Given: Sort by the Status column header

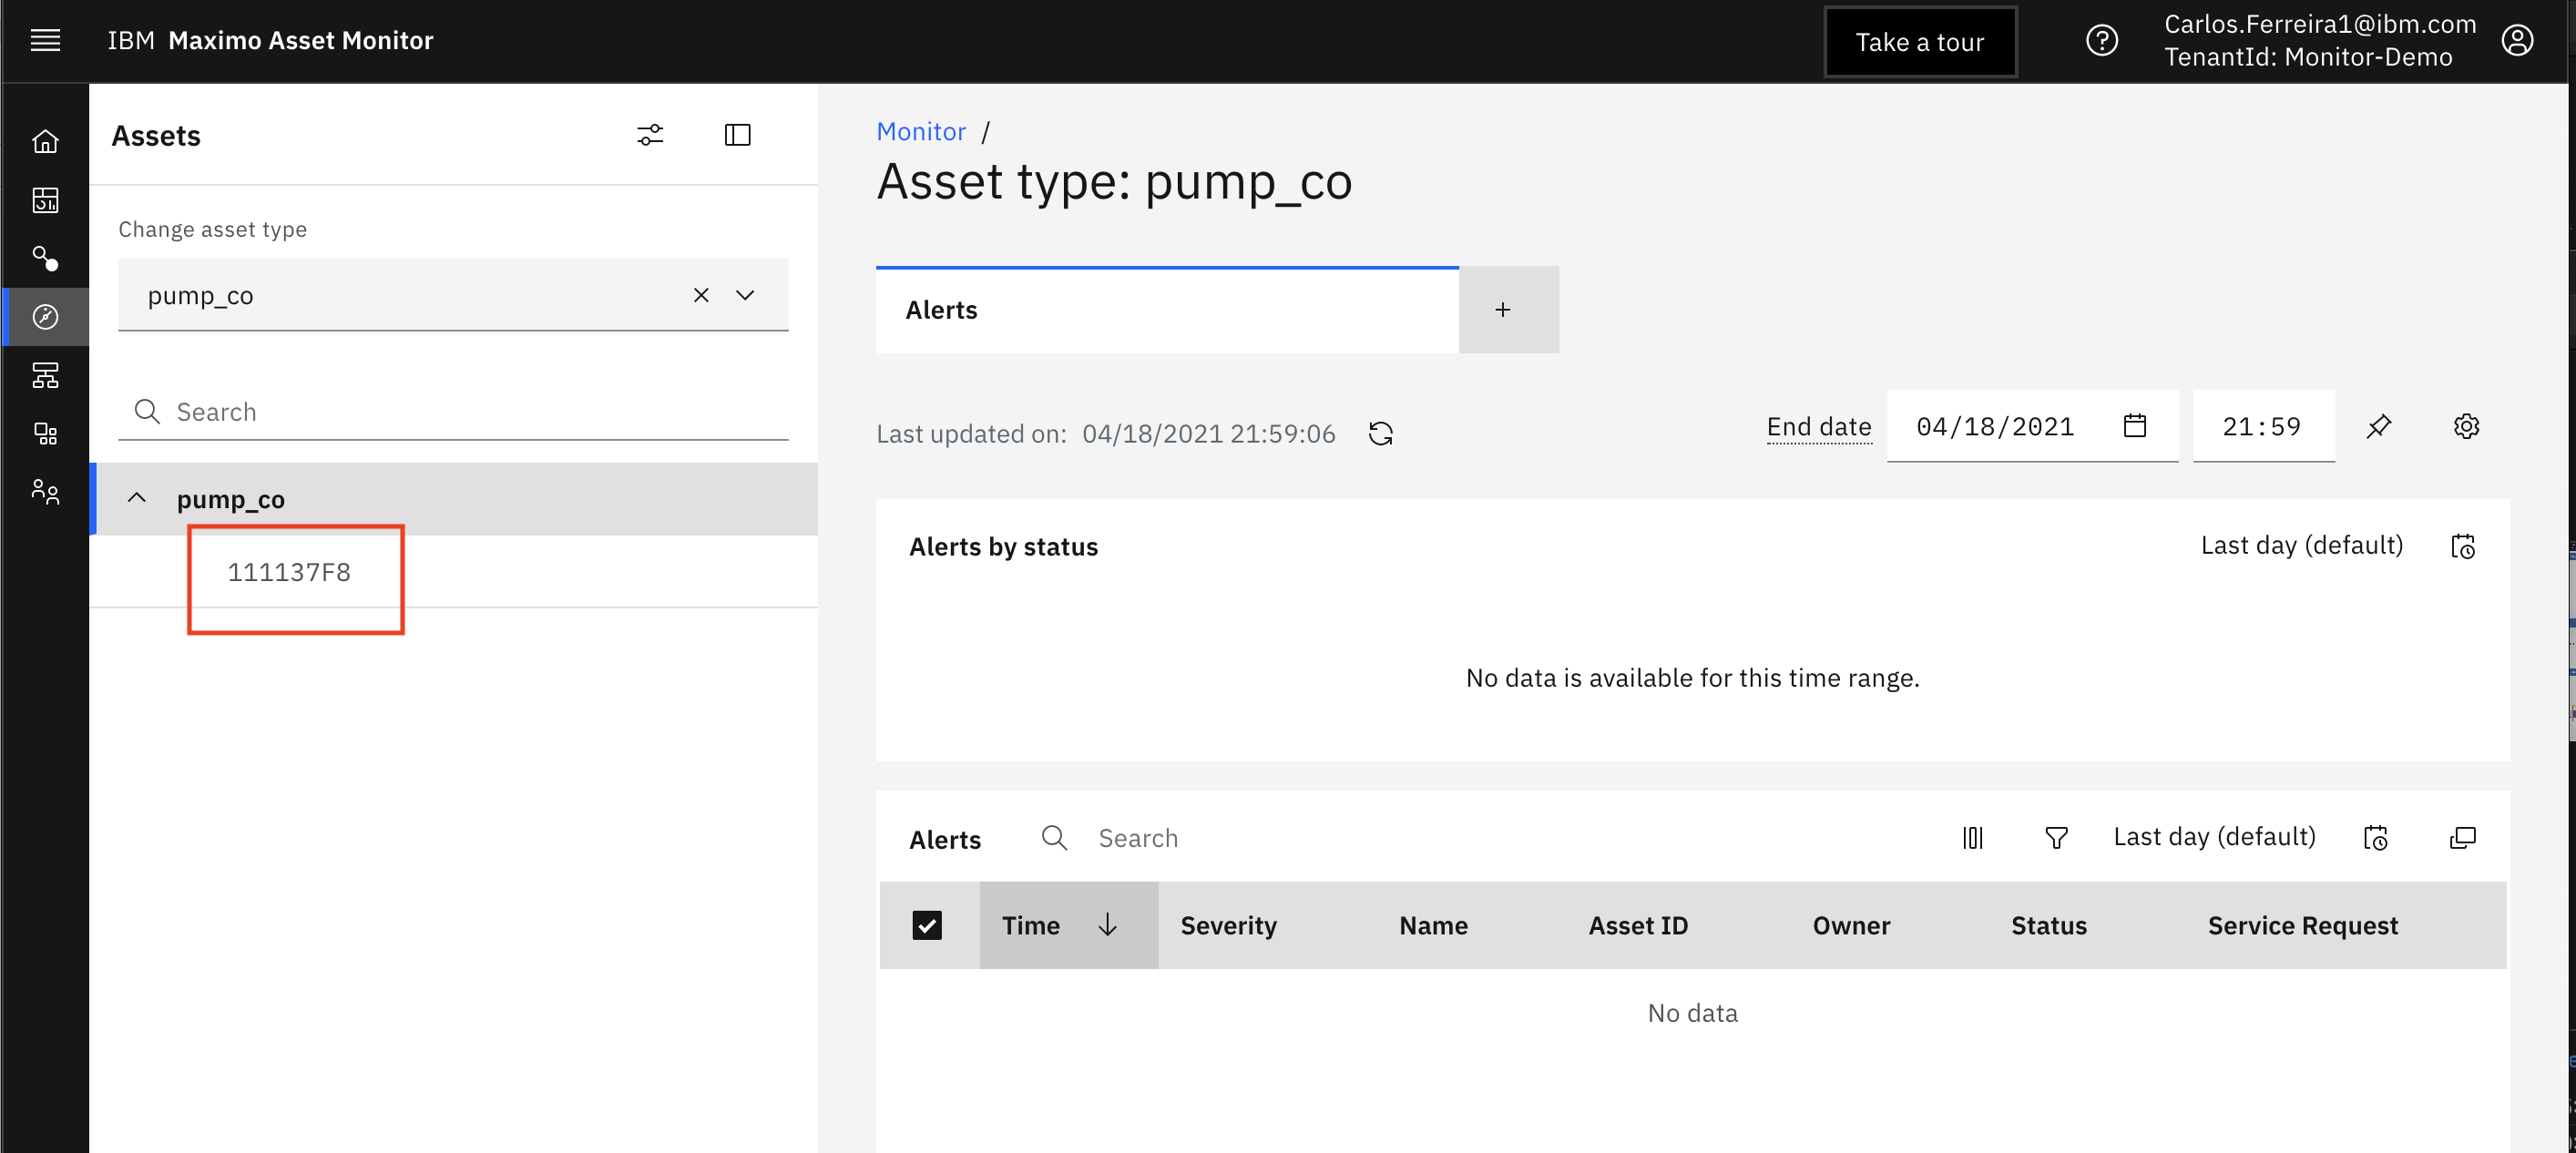Looking at the screenshot, I should 2049,926.
